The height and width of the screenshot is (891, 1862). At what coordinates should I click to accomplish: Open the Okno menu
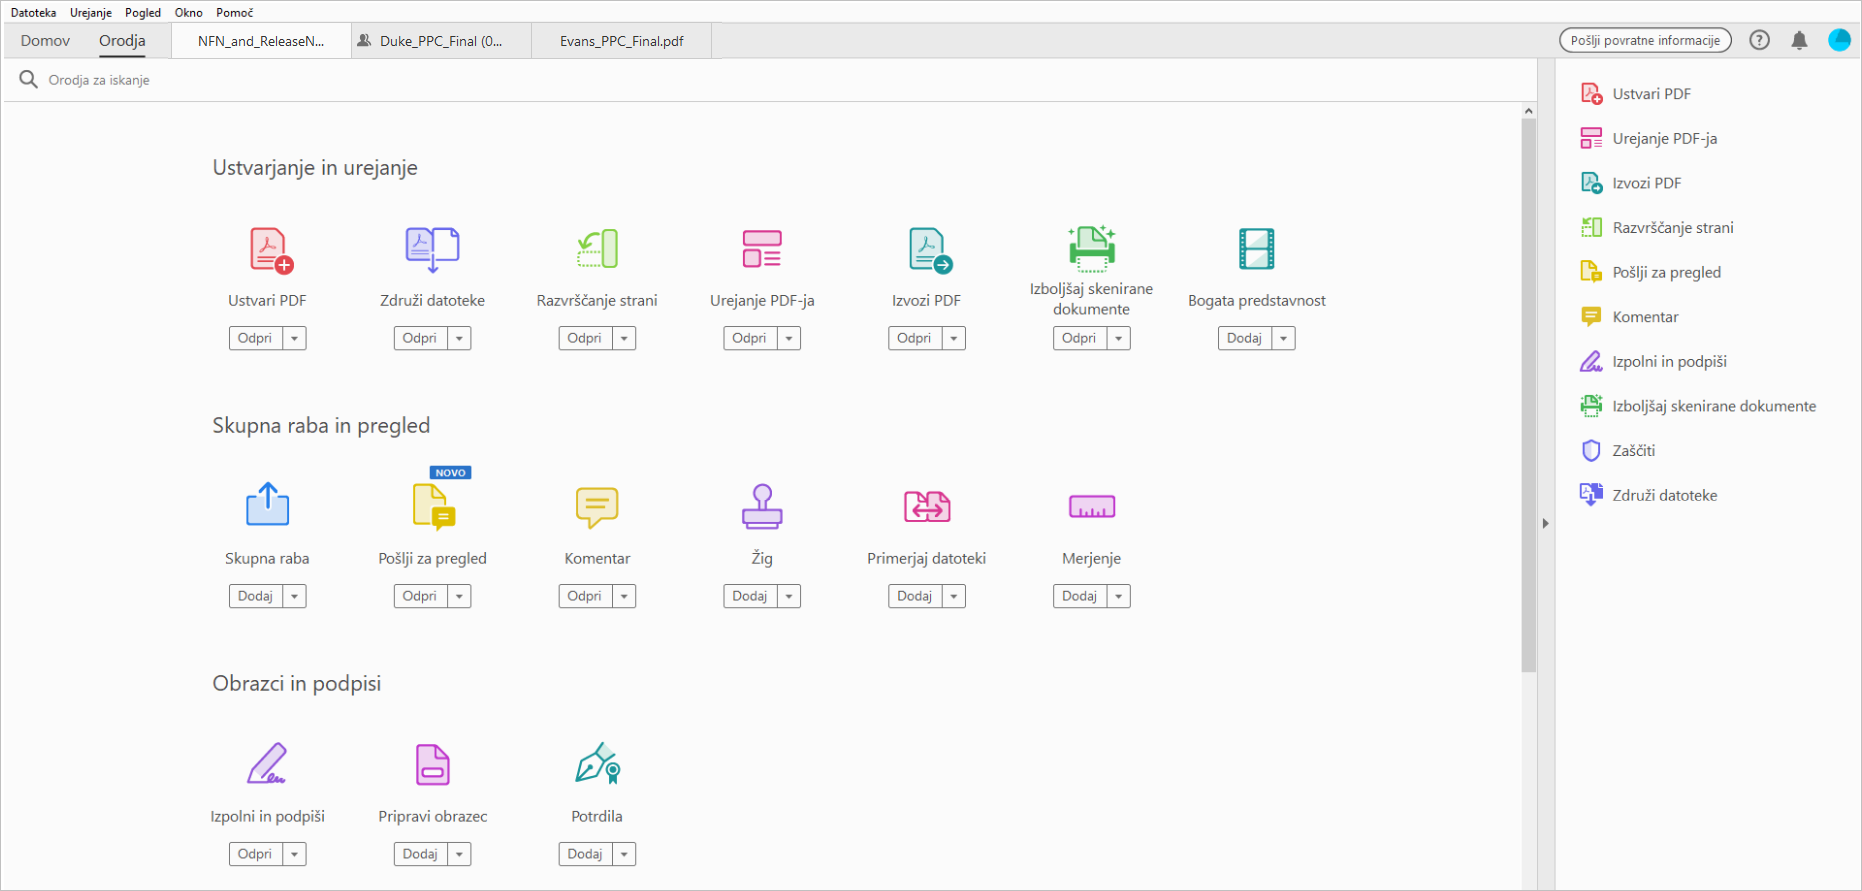pyautogui.click(x=189, y=12)
